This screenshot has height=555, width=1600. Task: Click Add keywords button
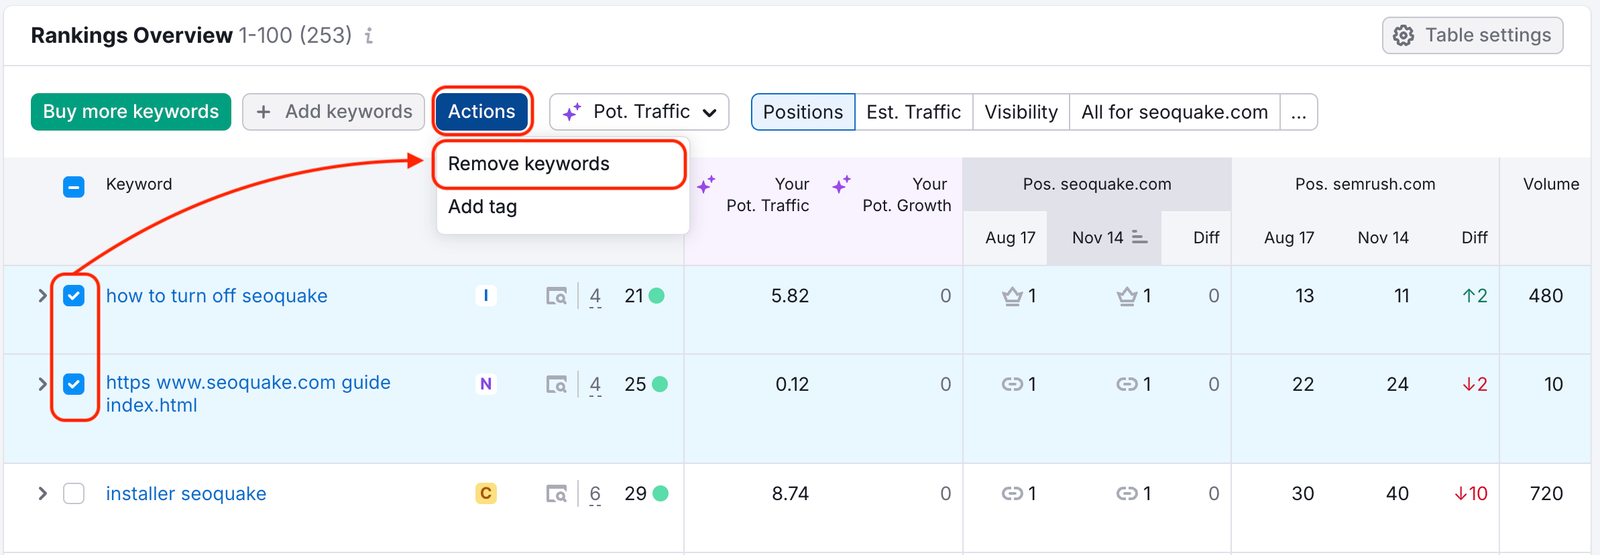click(334, 112)
